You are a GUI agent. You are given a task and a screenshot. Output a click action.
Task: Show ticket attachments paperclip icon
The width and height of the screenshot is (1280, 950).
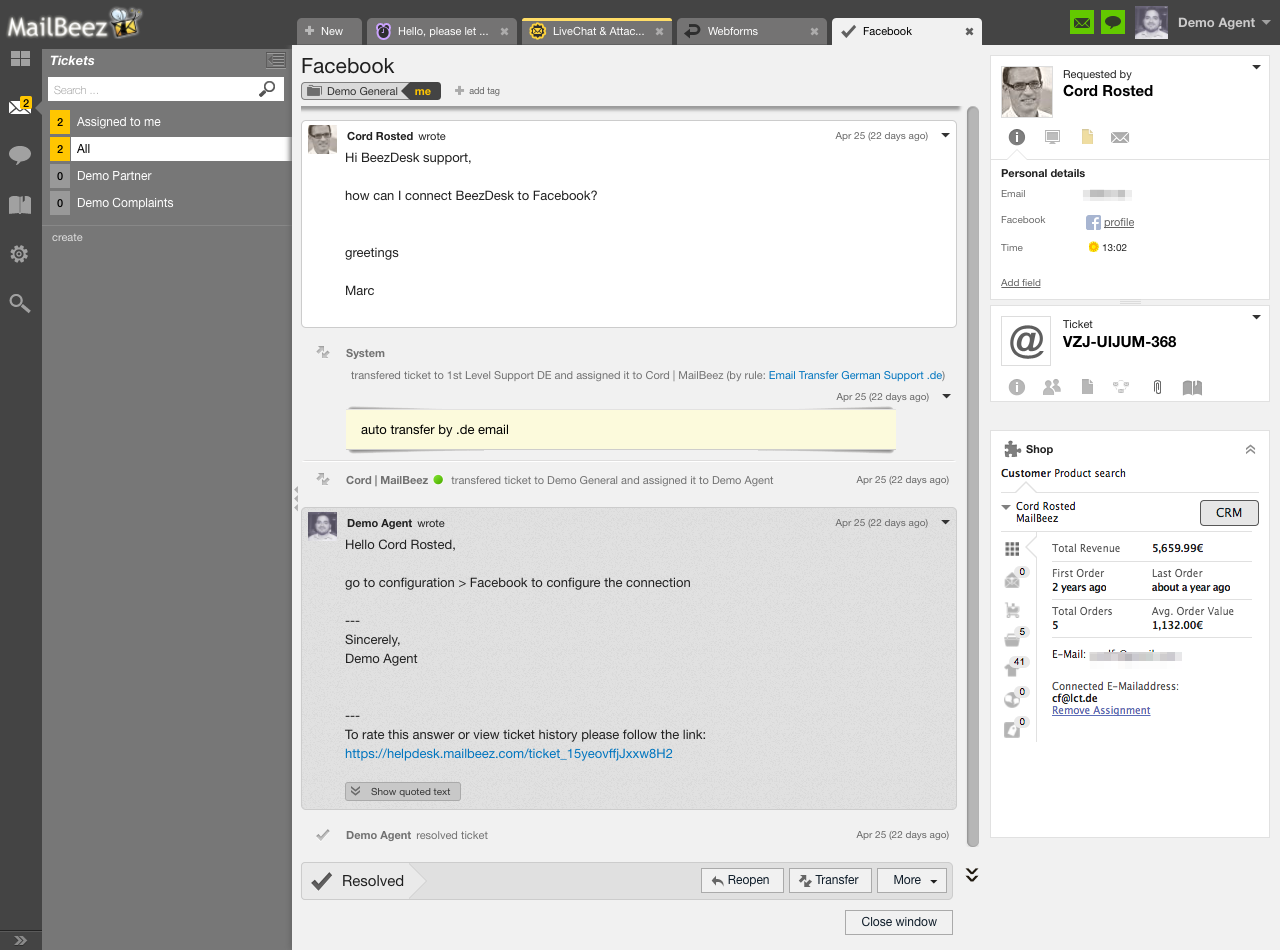[1157, 387]
